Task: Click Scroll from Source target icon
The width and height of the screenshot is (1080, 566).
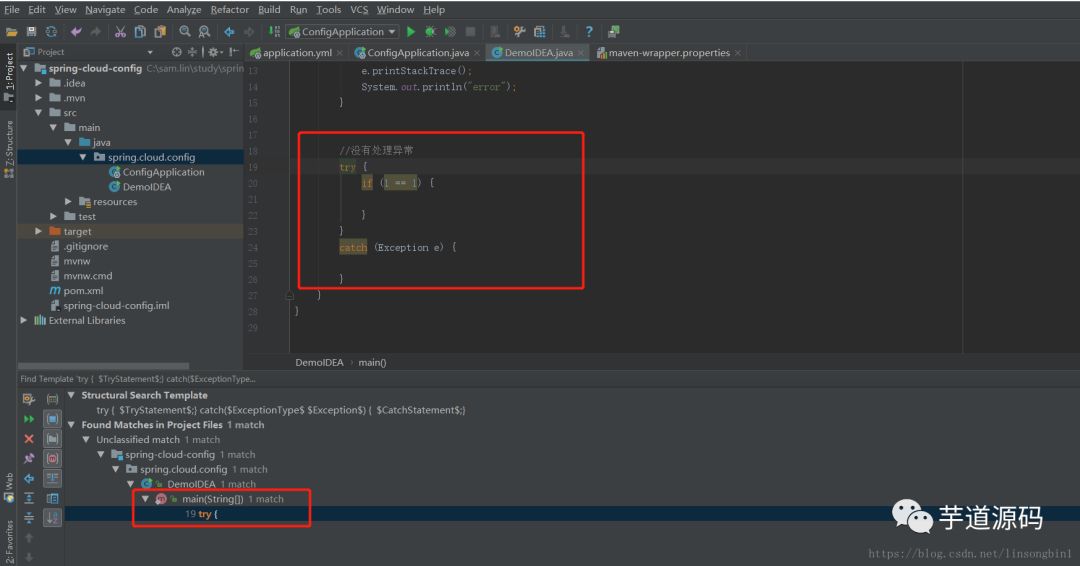Action: [x=176, y=52]
